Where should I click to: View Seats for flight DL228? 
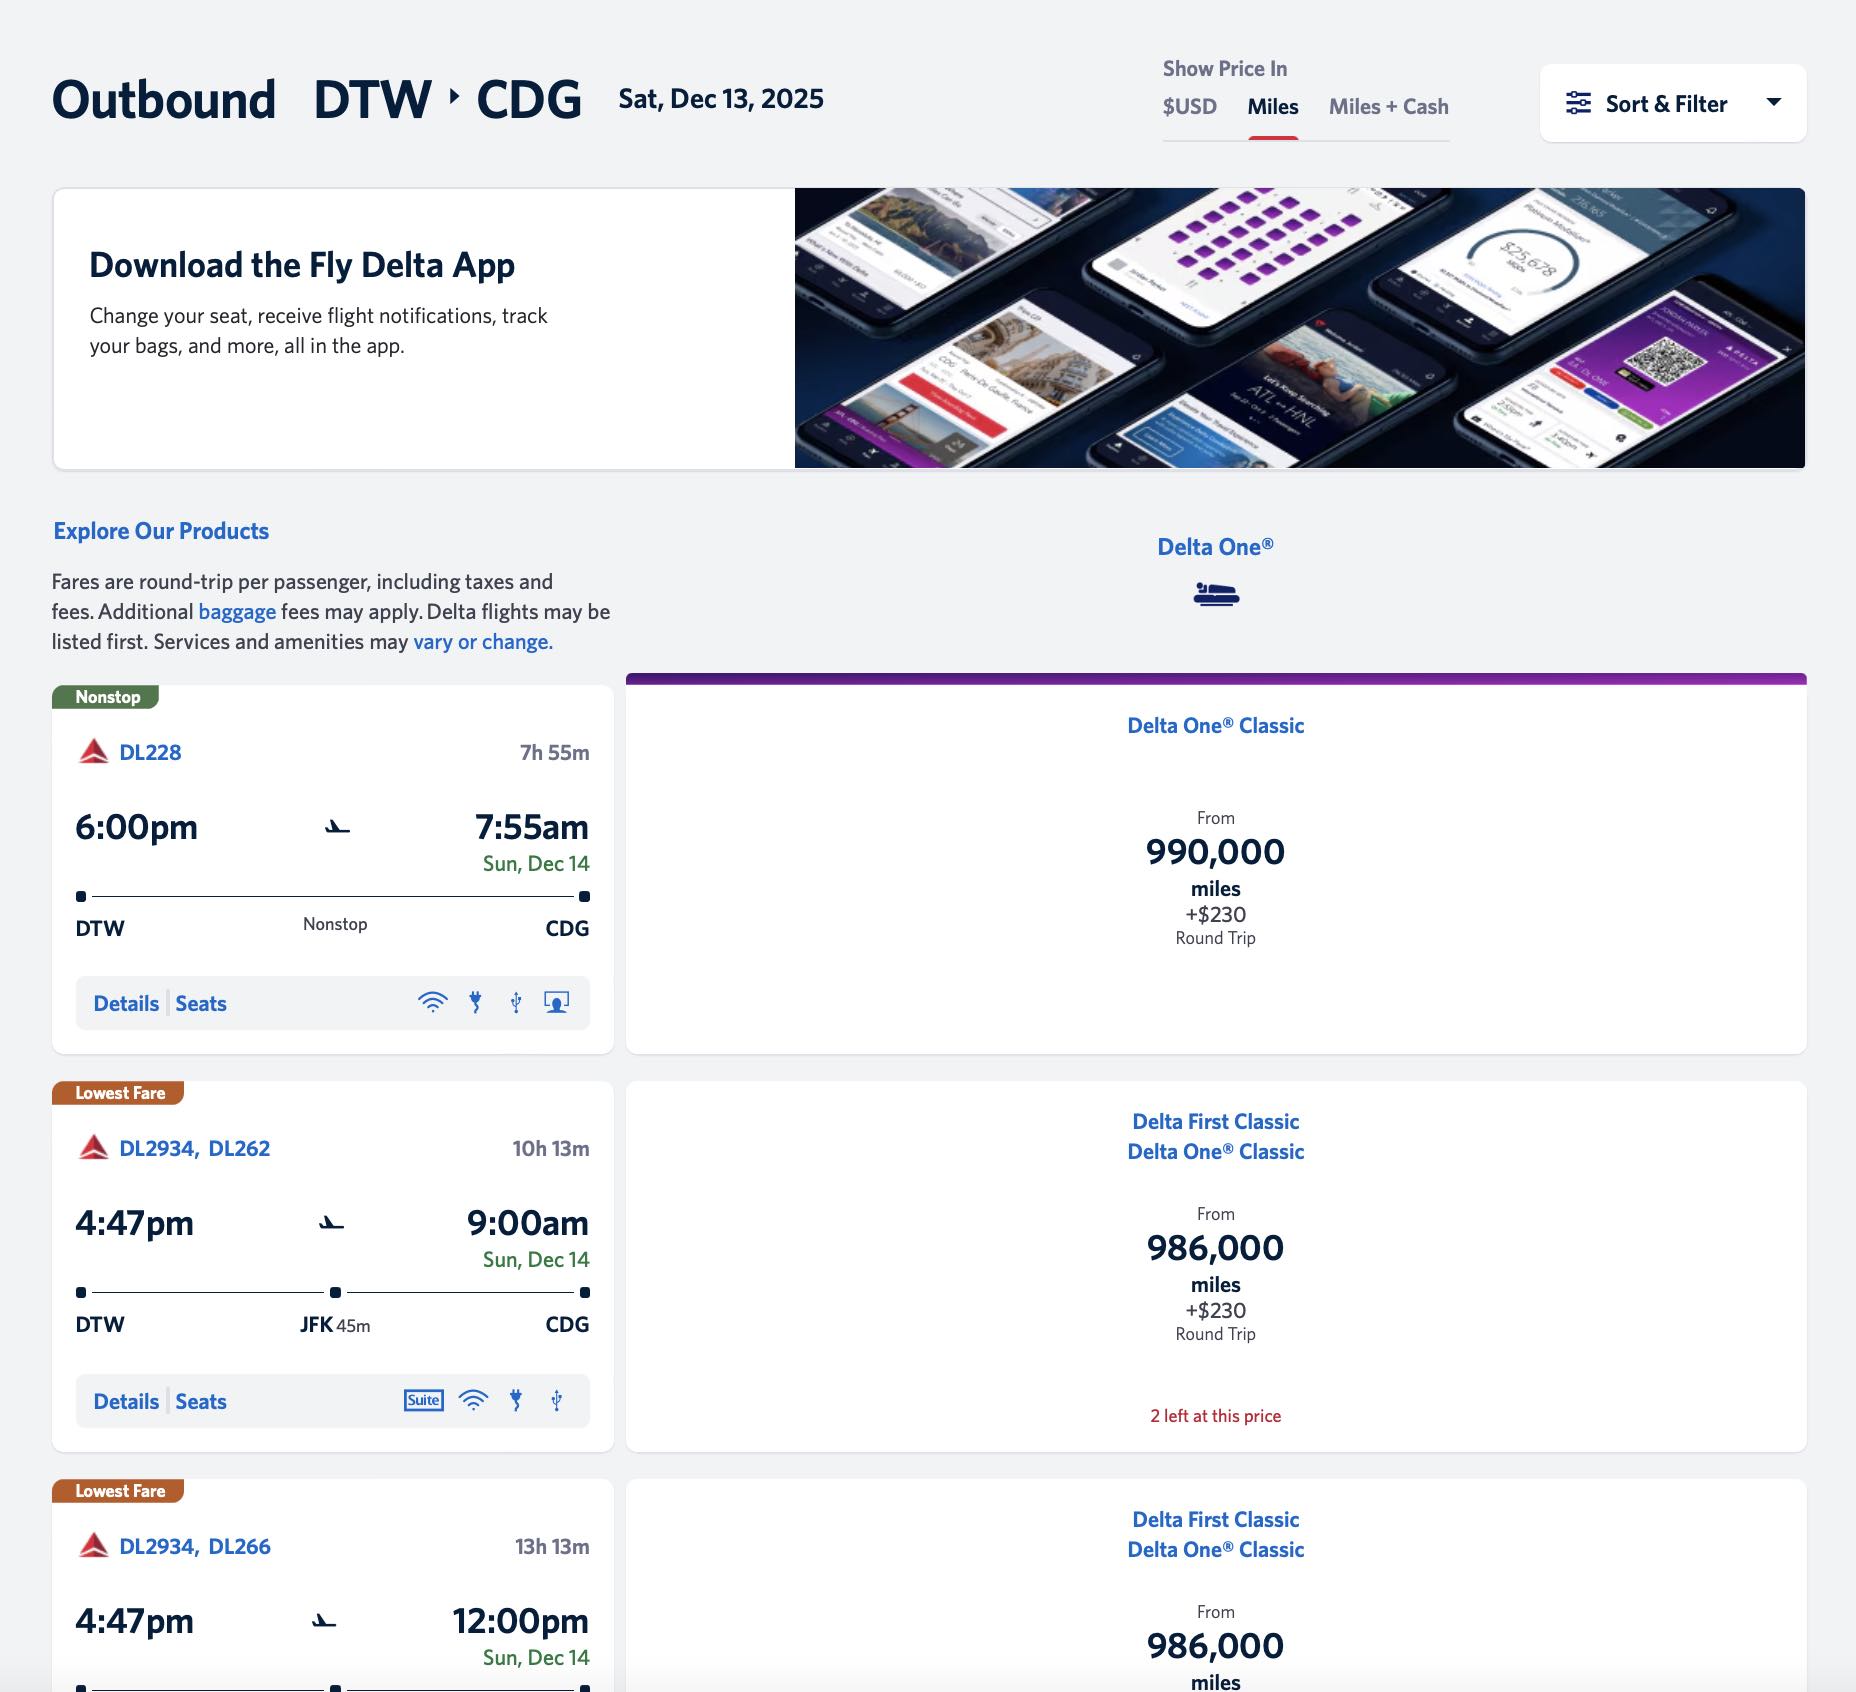201,1002
